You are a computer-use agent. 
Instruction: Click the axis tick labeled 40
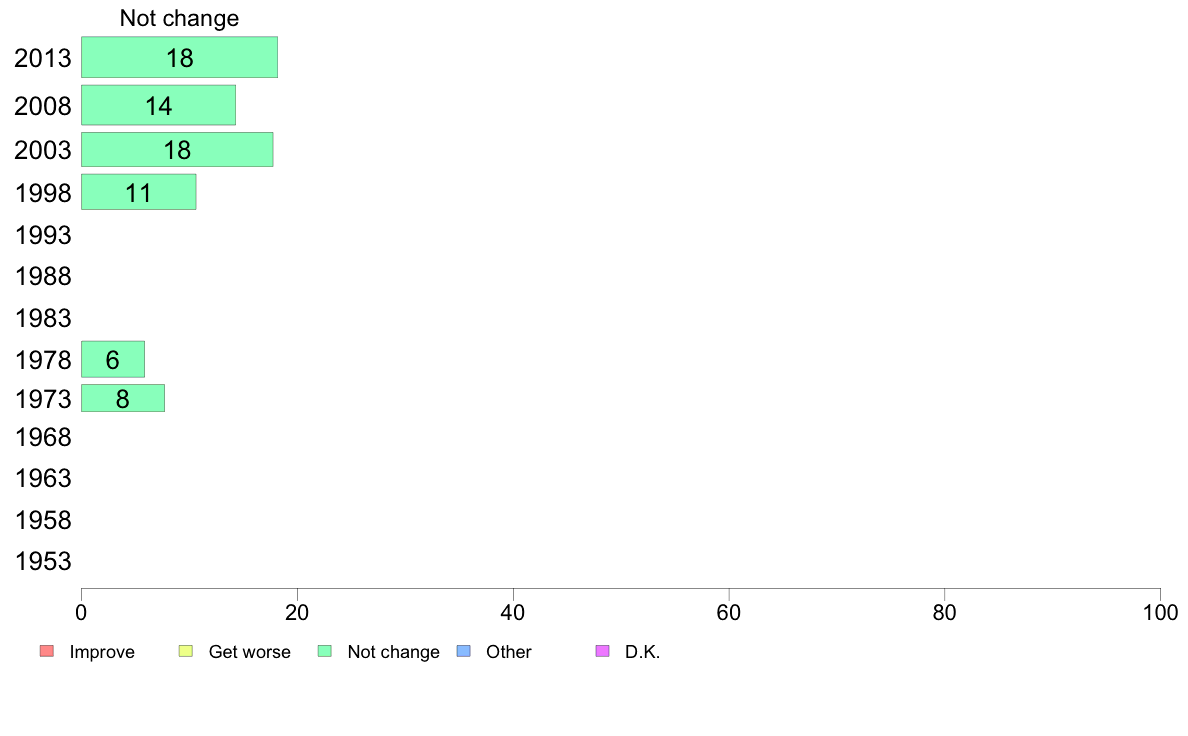click(x=513, y=612)
